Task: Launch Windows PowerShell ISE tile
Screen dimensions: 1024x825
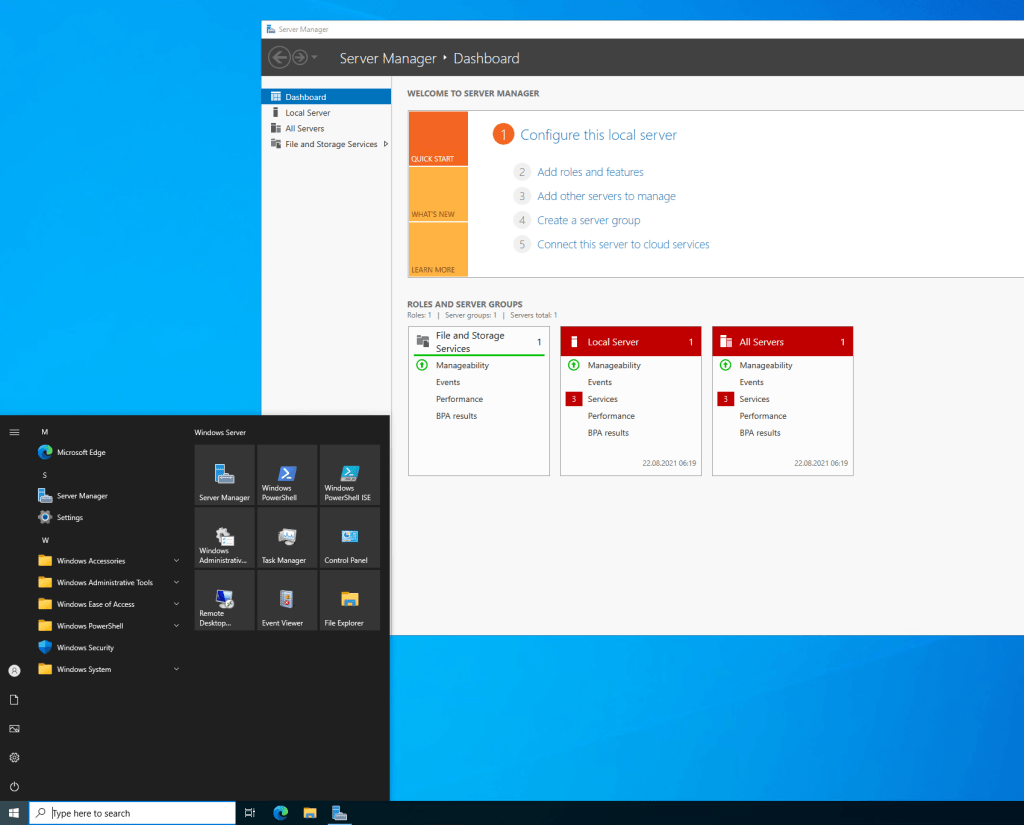Action: click(x=349, y=475)
